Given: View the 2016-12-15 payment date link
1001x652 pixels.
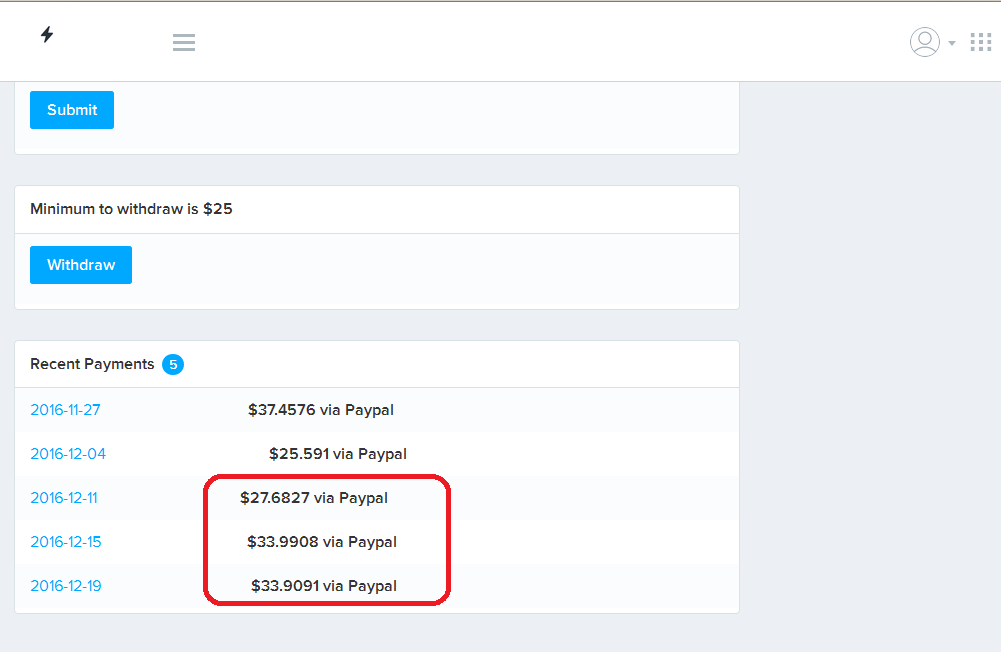Looking at the screenshot, I should coord(66,542).
